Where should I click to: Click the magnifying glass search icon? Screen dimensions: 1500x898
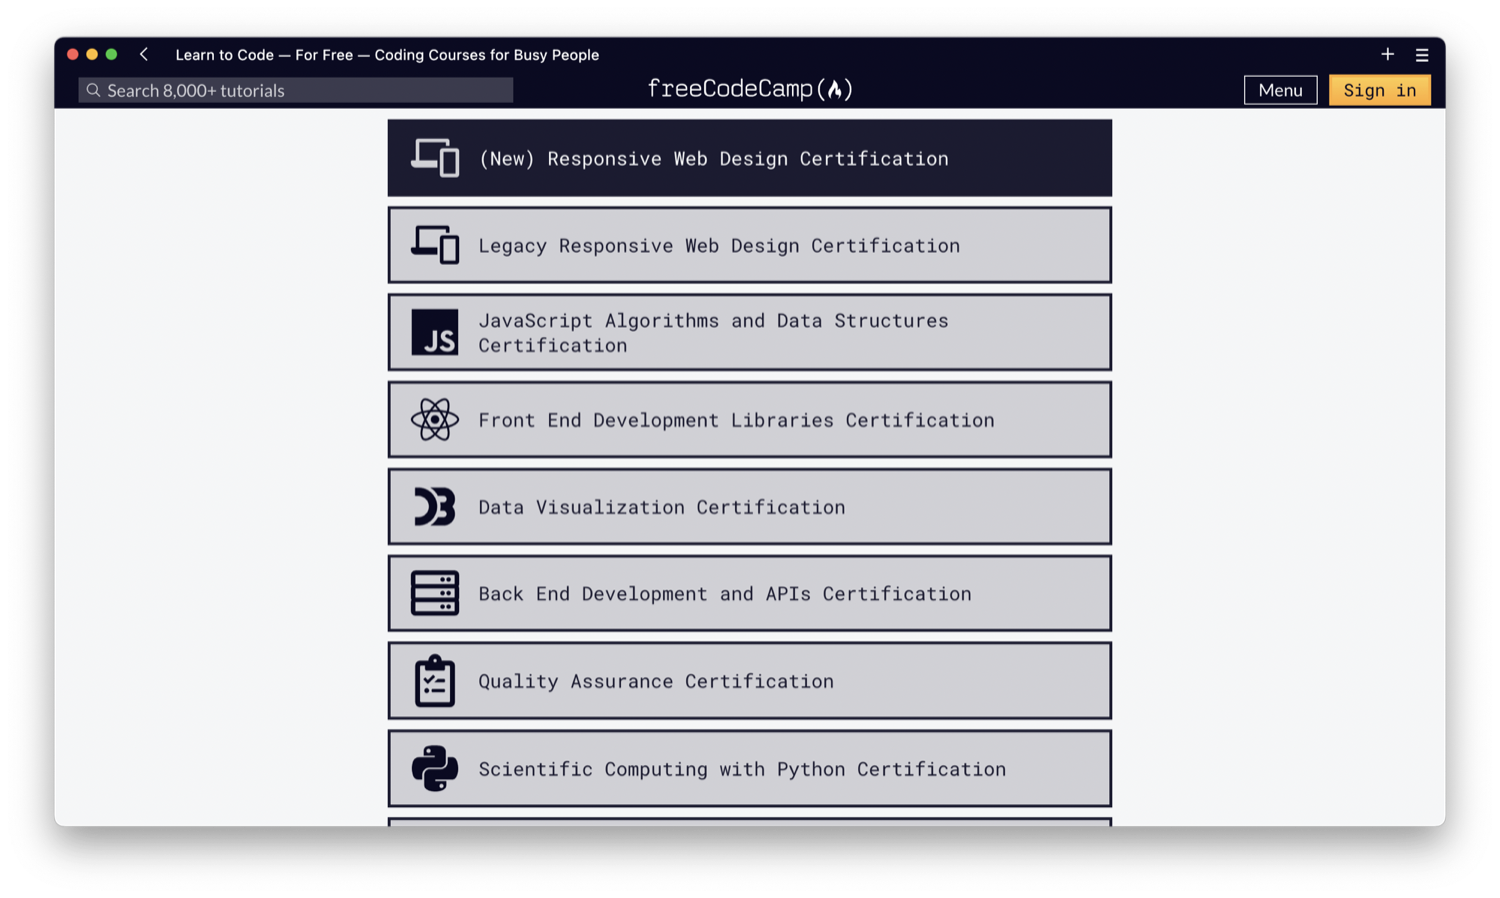point(93,90)
